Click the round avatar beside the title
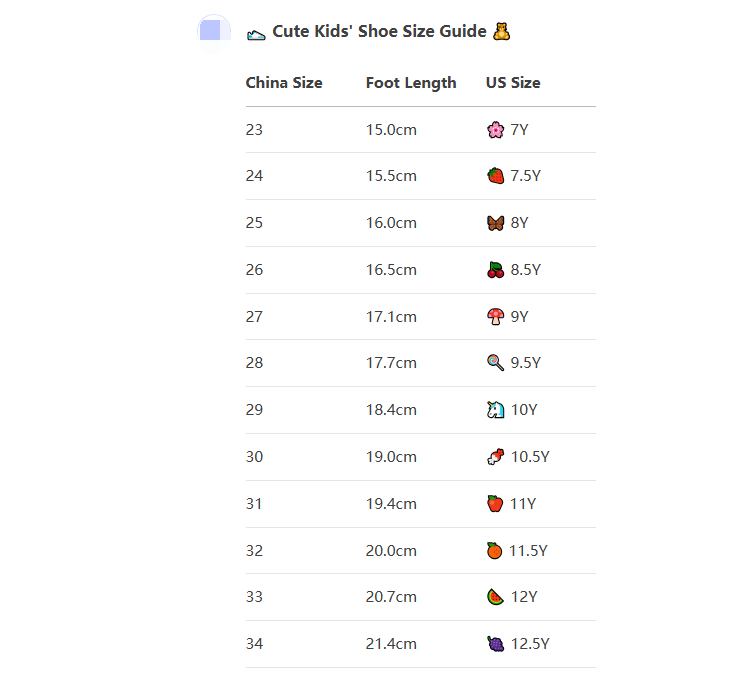This screenshot has height=678, width=747. 215,29
